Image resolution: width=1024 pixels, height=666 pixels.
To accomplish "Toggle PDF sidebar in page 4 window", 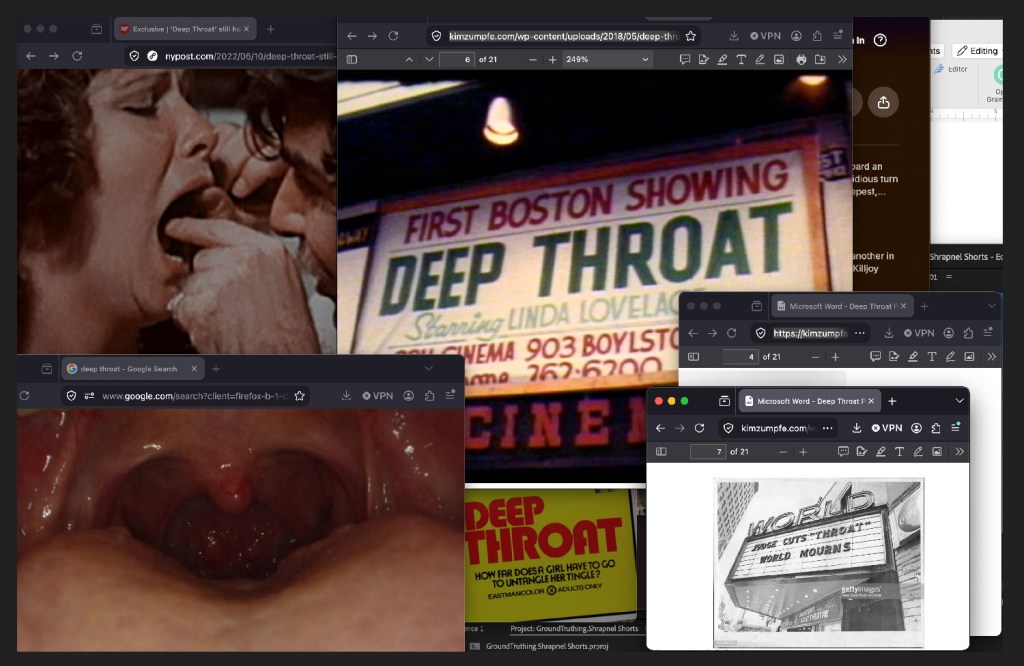I will pos(694,357).
